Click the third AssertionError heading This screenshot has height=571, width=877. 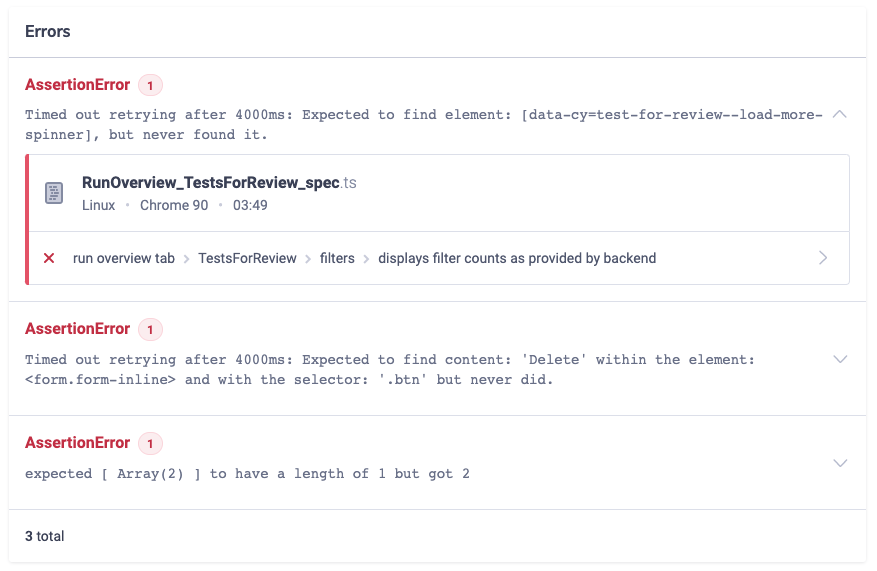[x=77, y=443]
